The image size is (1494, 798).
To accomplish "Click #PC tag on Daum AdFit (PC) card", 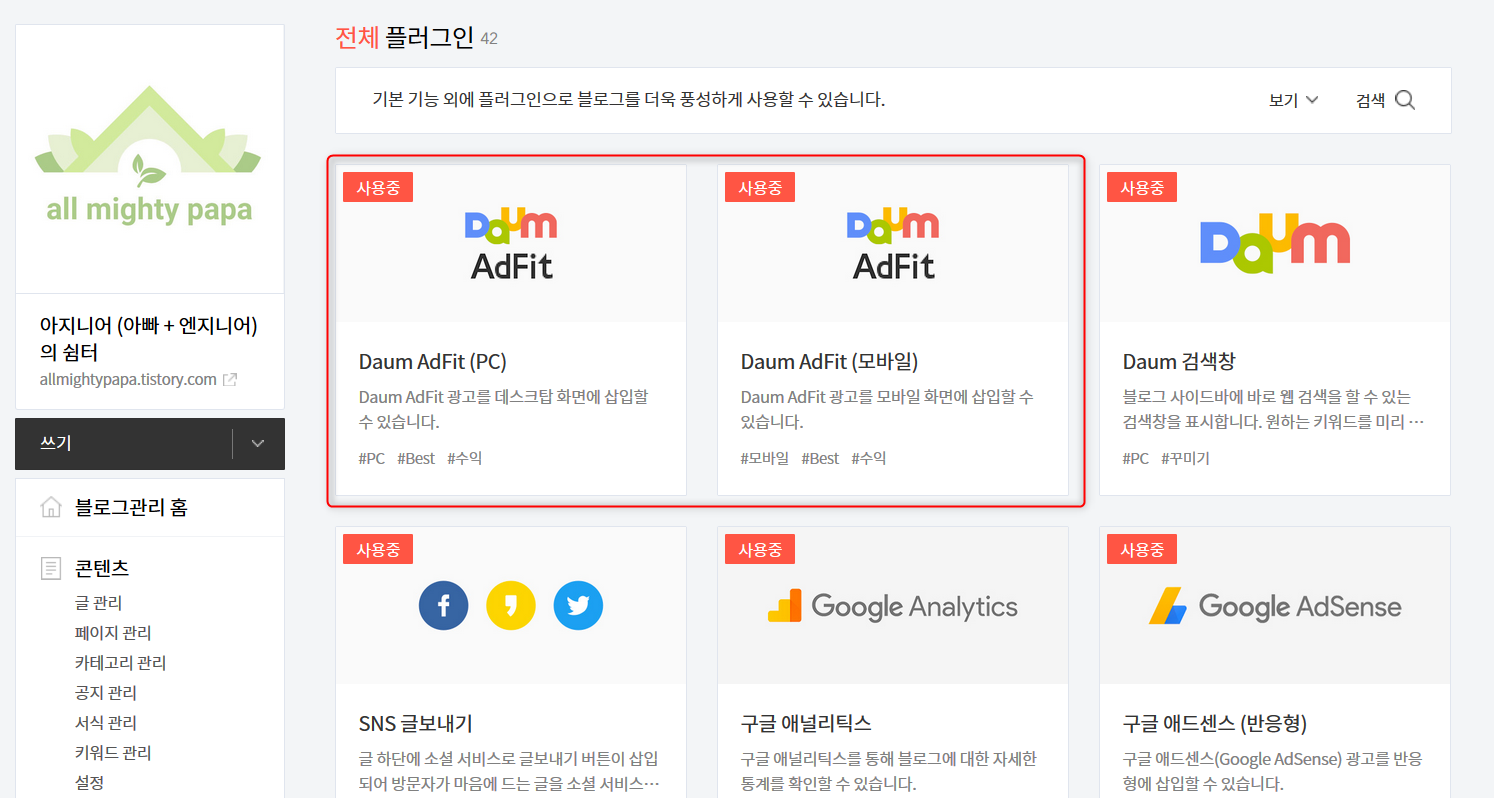I will tap(372, 459).
